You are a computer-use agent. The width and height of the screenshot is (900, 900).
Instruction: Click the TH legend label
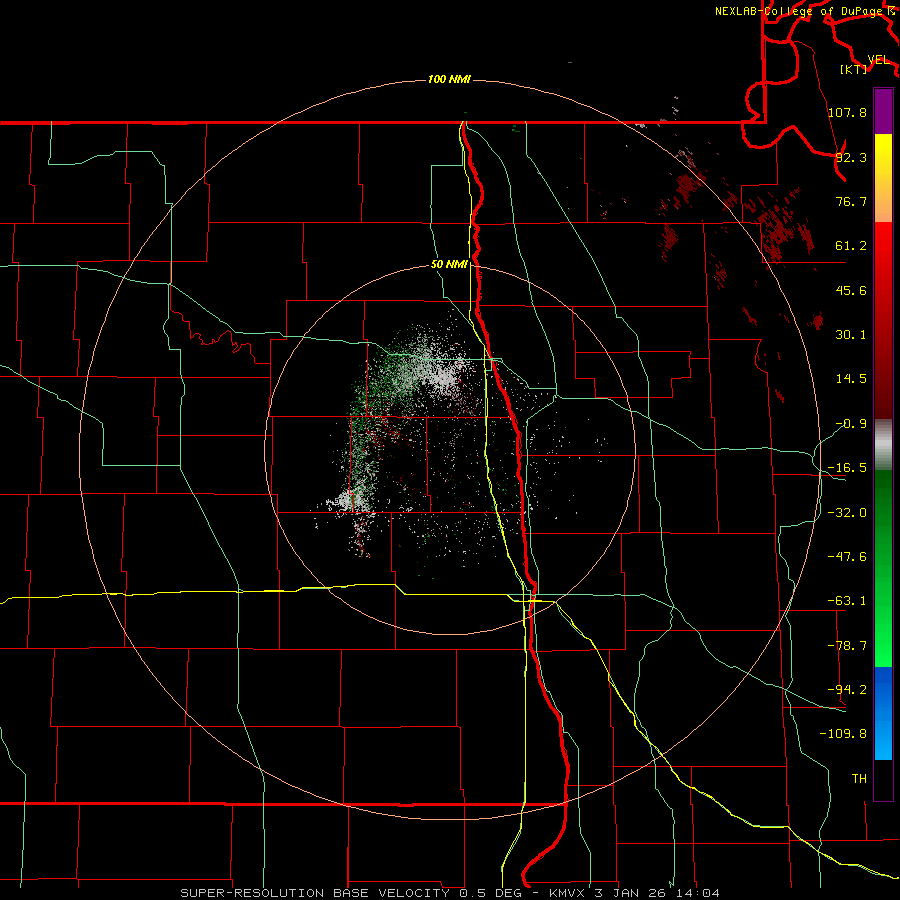tap(859, 779)
